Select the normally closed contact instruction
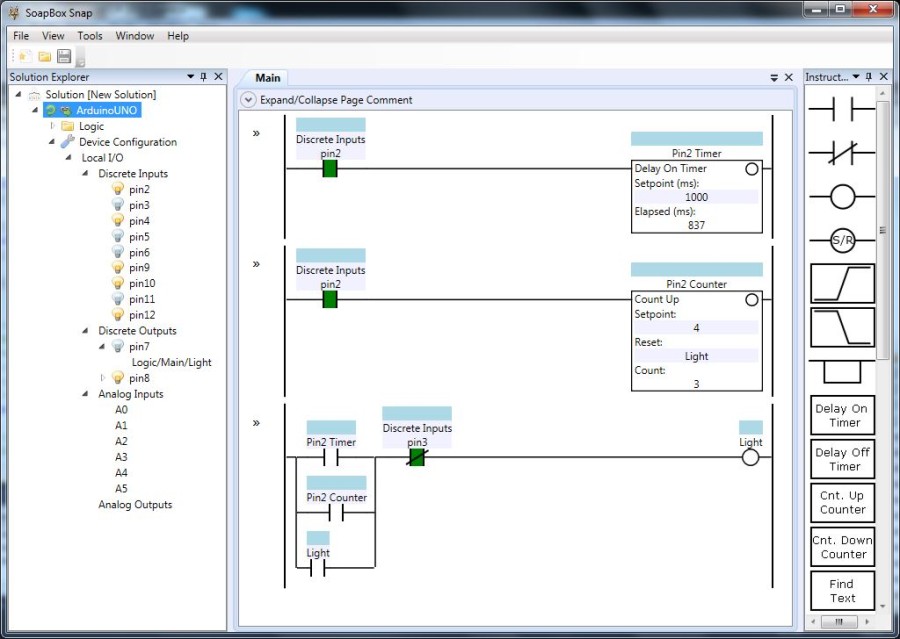 tap(841, 152)
